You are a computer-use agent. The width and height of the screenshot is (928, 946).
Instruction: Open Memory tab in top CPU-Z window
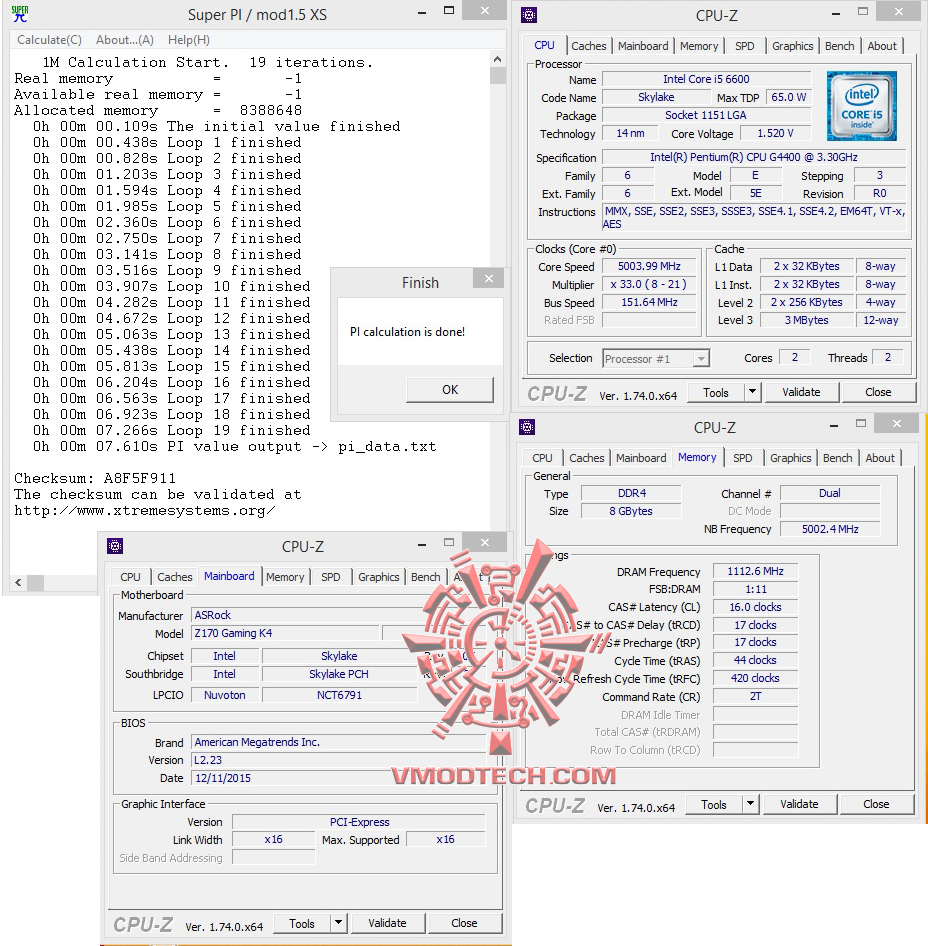point(699,46)
